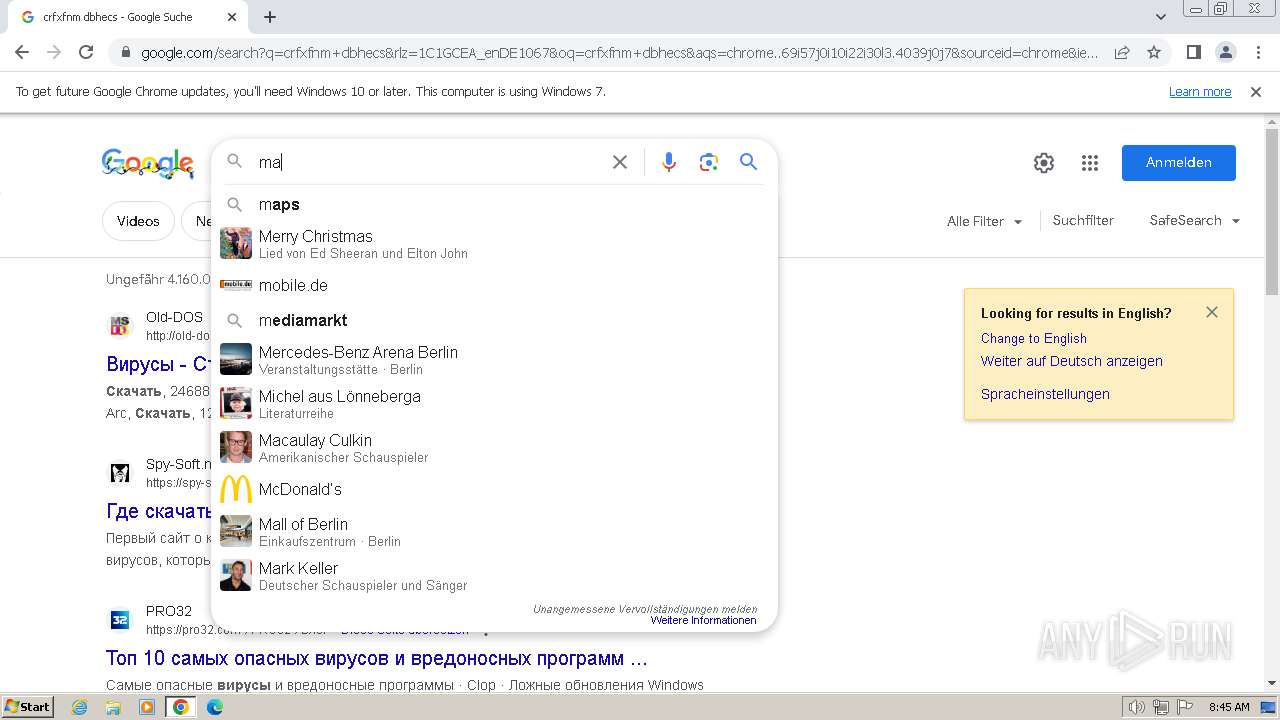The width and height of the screenshot is (1280, 720).
Task: Open Learn more link about updates
Action: coord(1200,92)
